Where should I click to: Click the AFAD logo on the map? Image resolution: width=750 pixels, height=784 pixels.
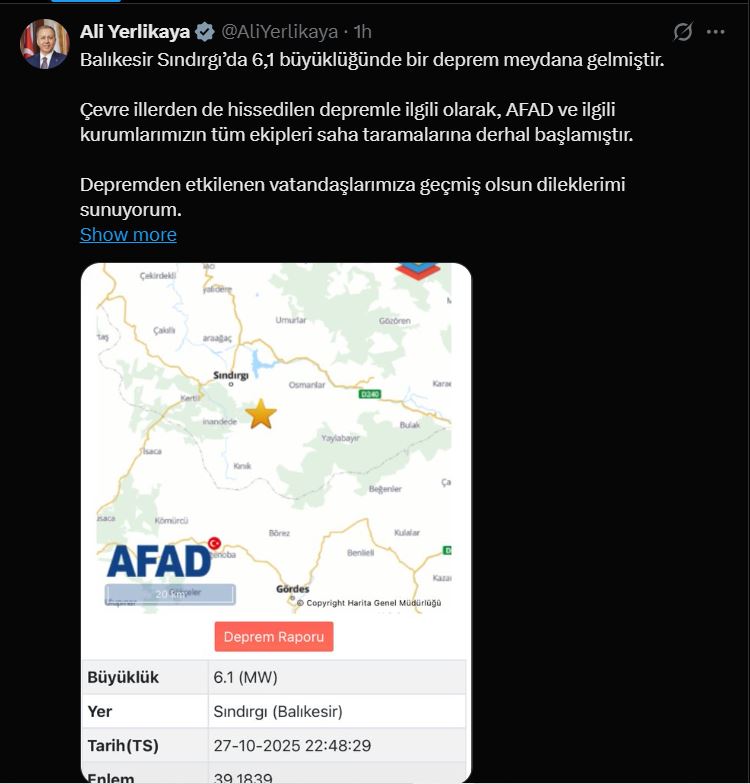158,561
